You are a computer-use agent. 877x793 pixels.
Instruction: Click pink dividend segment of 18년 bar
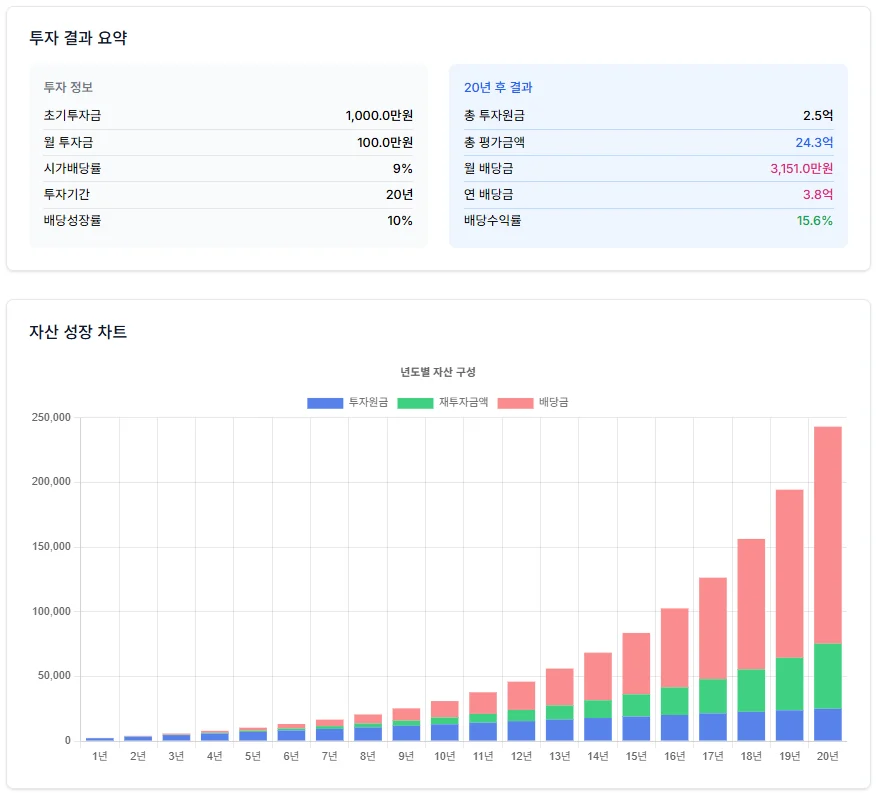(750, 604)
